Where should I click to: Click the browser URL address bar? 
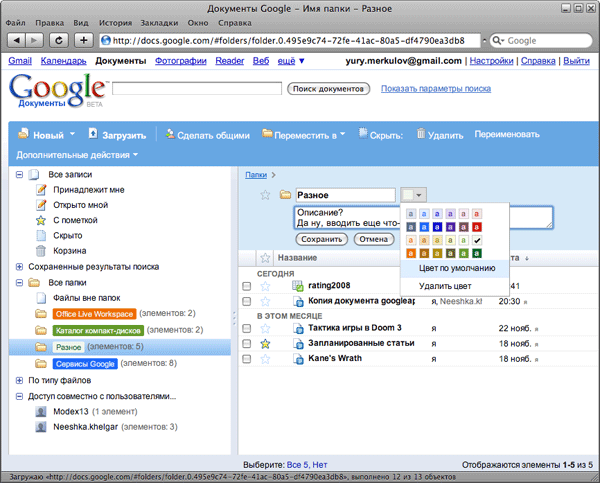point(290,41)
